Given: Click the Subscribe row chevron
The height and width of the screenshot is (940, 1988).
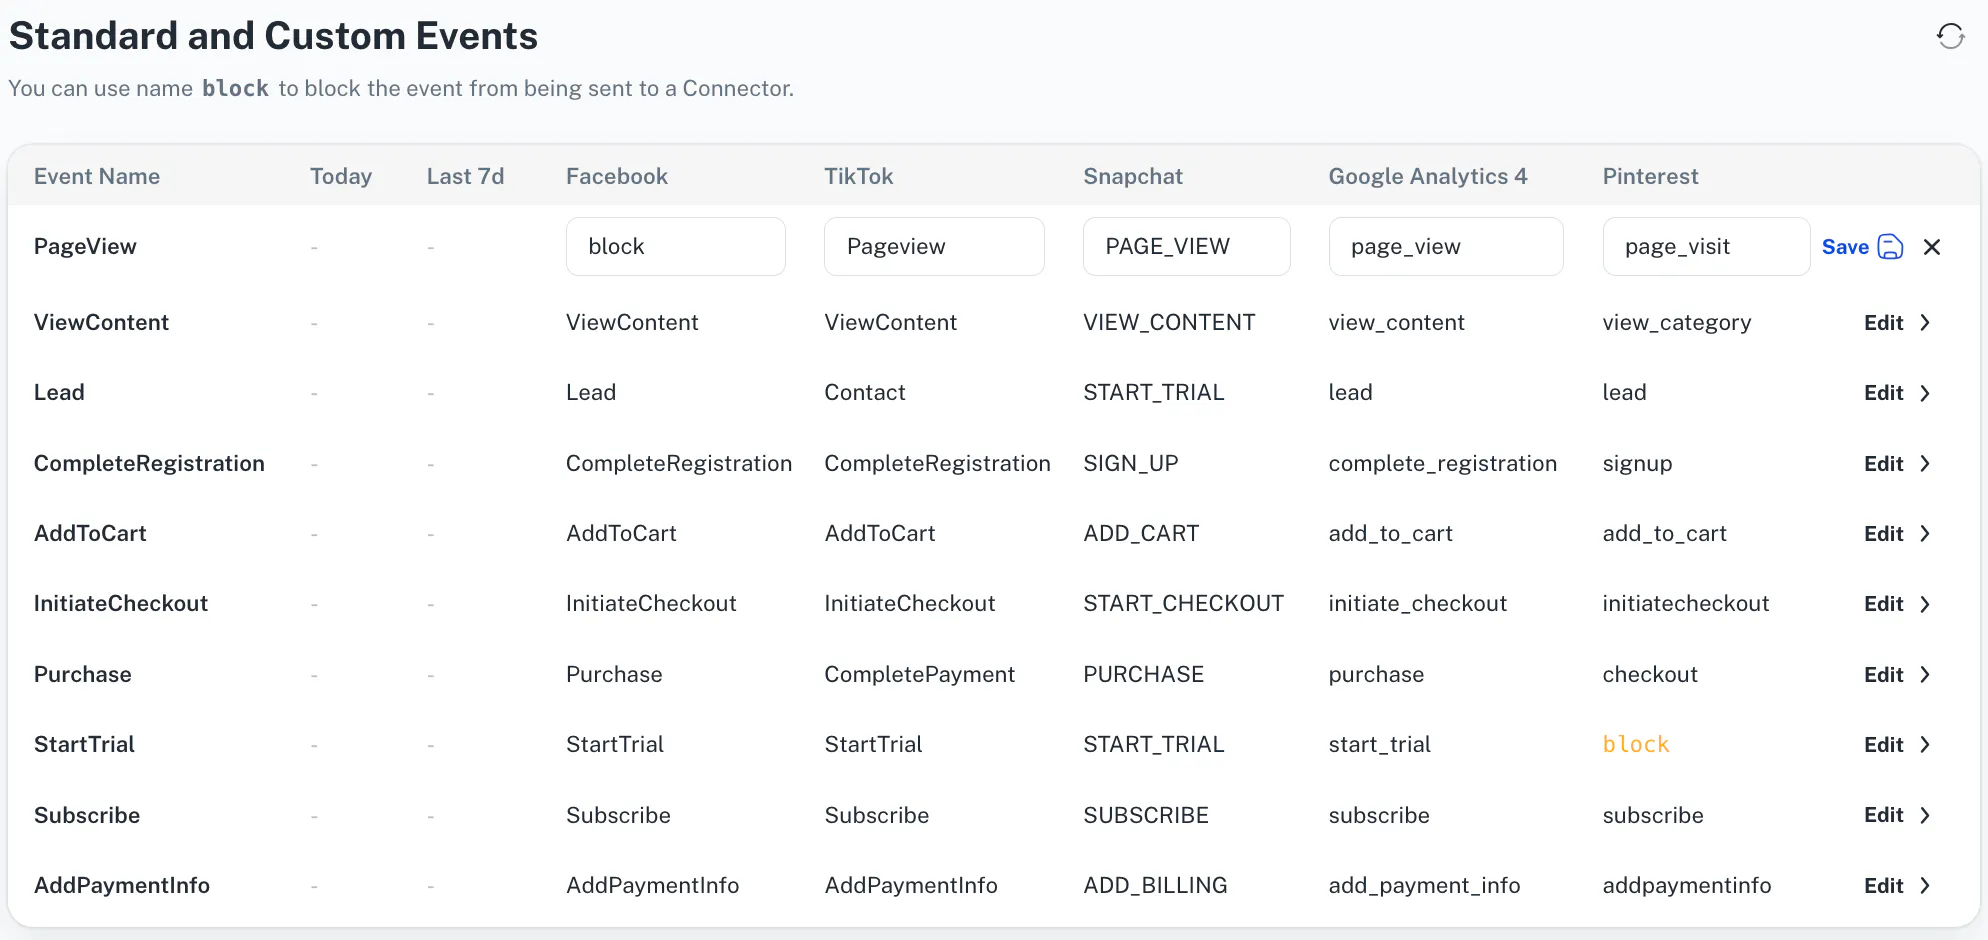Looking at the screenshot, I should [x=1925, y=815].
